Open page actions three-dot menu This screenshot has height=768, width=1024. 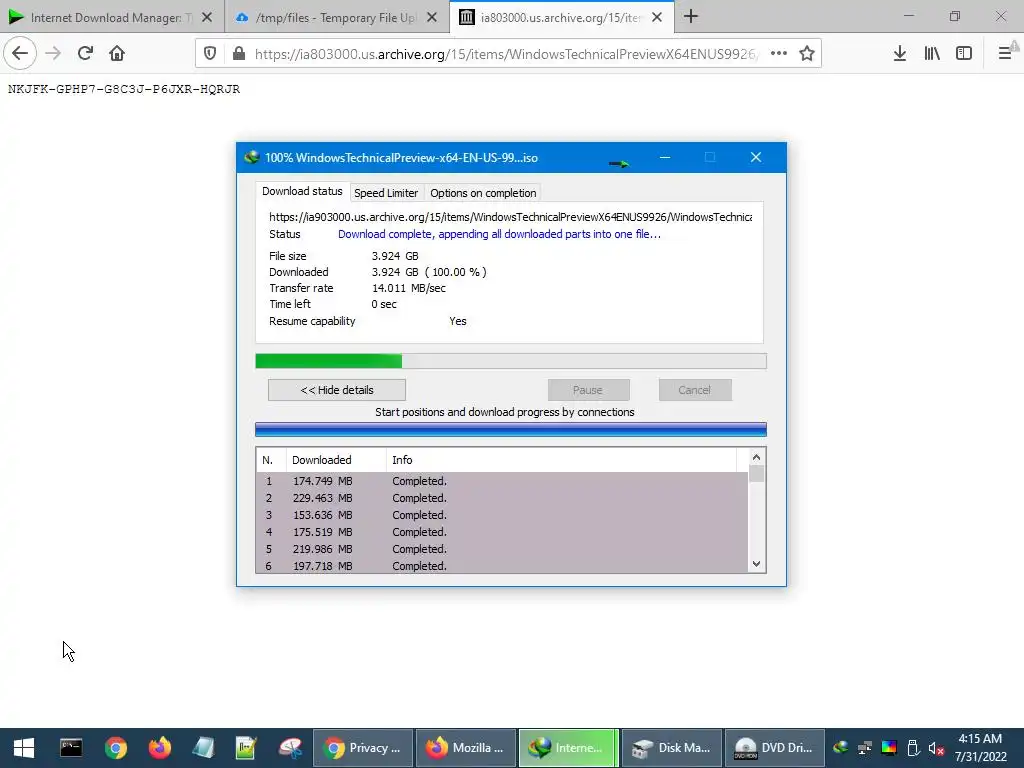(778, 54)
